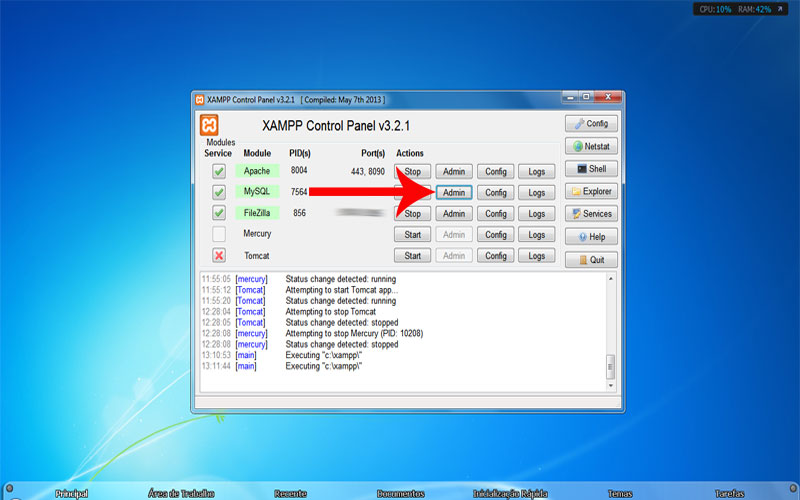Image resolution: width=800 pixels, height=500 pixels.
Task: Open the Temas dock tab
Action: pos(620,493)
